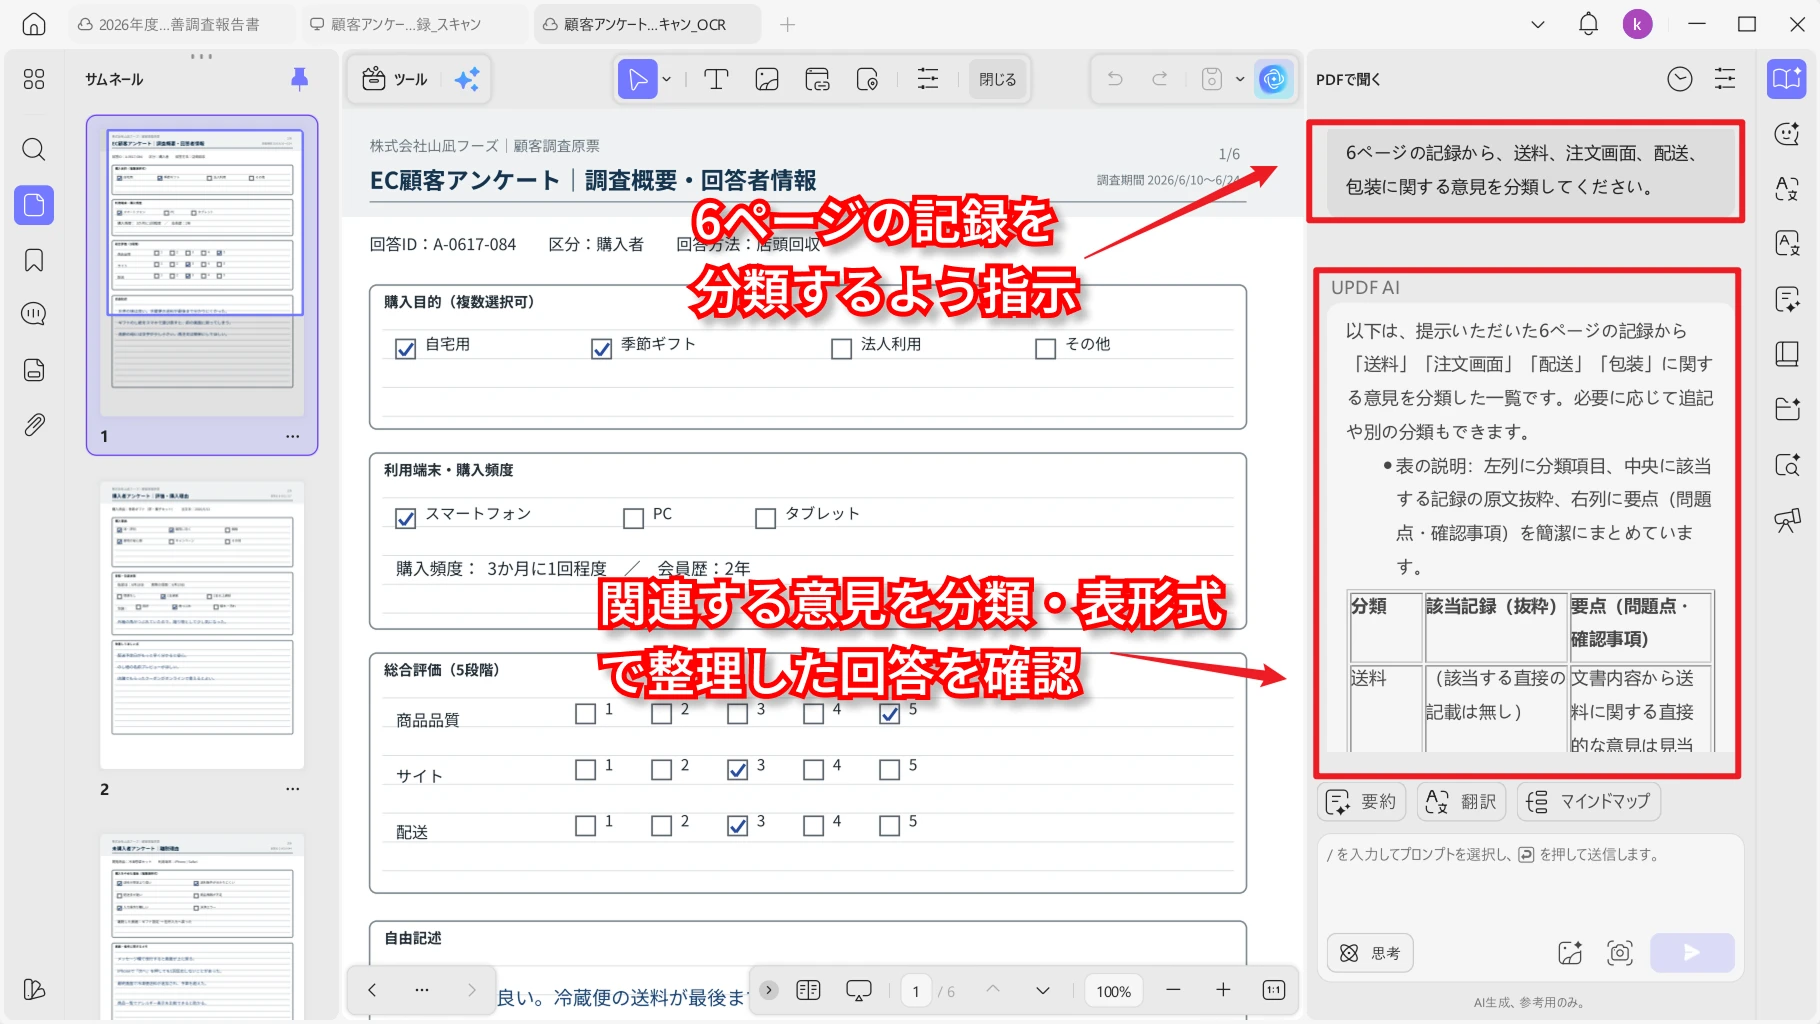Viewport: 1820px width, 1024px height.
Task: Expand bottom toolbar more options dots
Action: [422, 990]
